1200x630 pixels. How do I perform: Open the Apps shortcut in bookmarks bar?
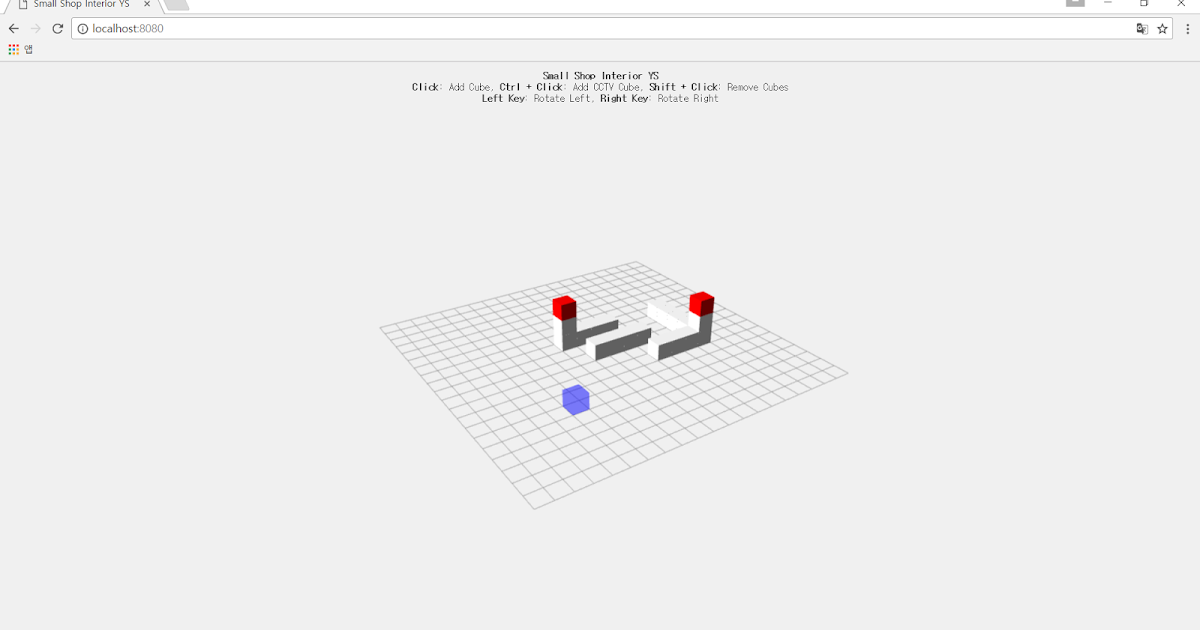[x=21, y=49]
